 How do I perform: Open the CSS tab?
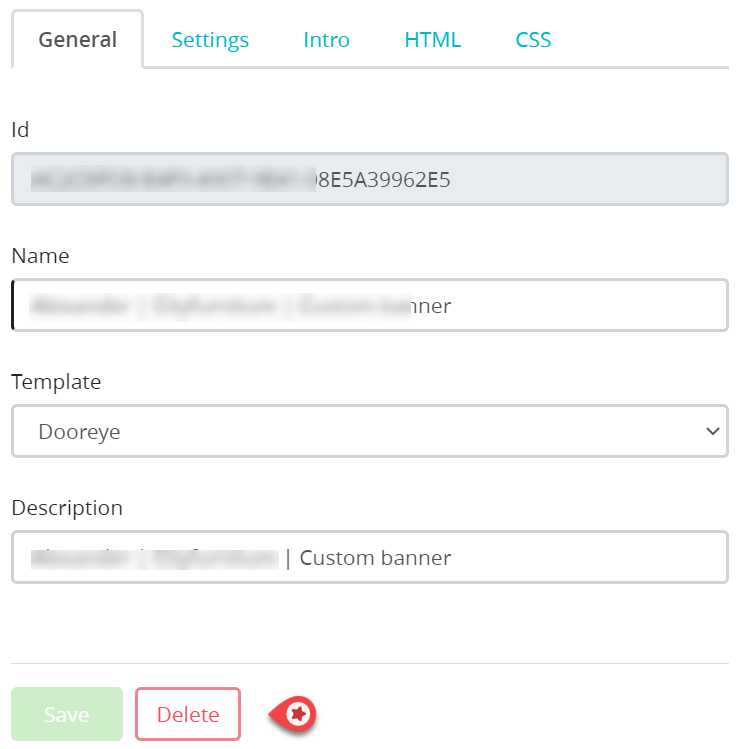[533, 40]
